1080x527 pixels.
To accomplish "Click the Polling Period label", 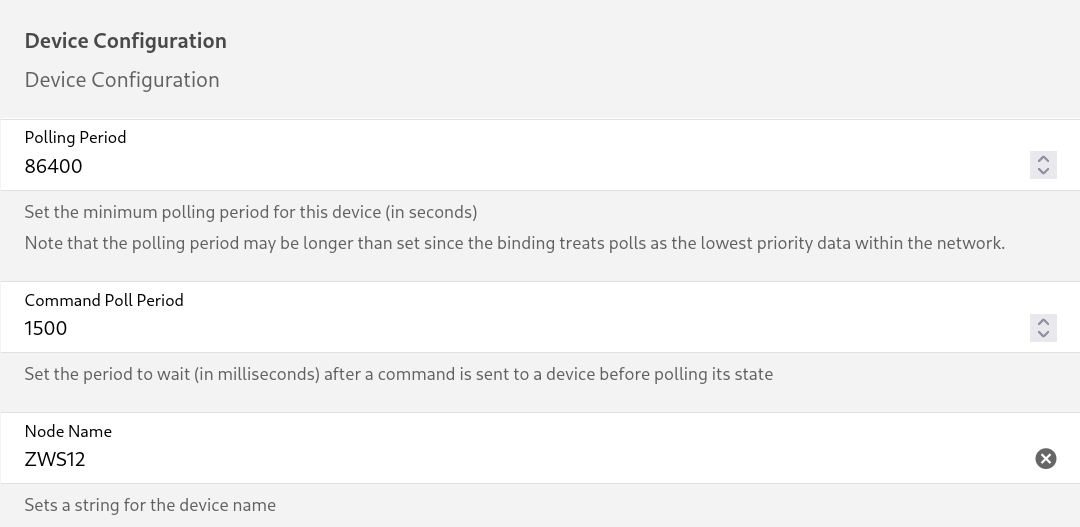I will point(75,137).
